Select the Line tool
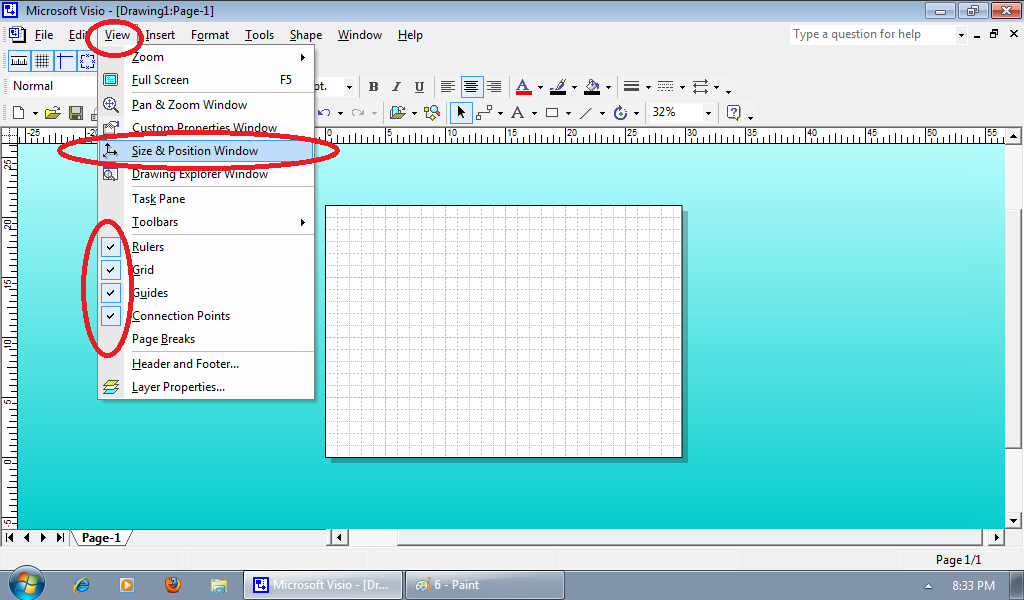 (x=586, y=113)
